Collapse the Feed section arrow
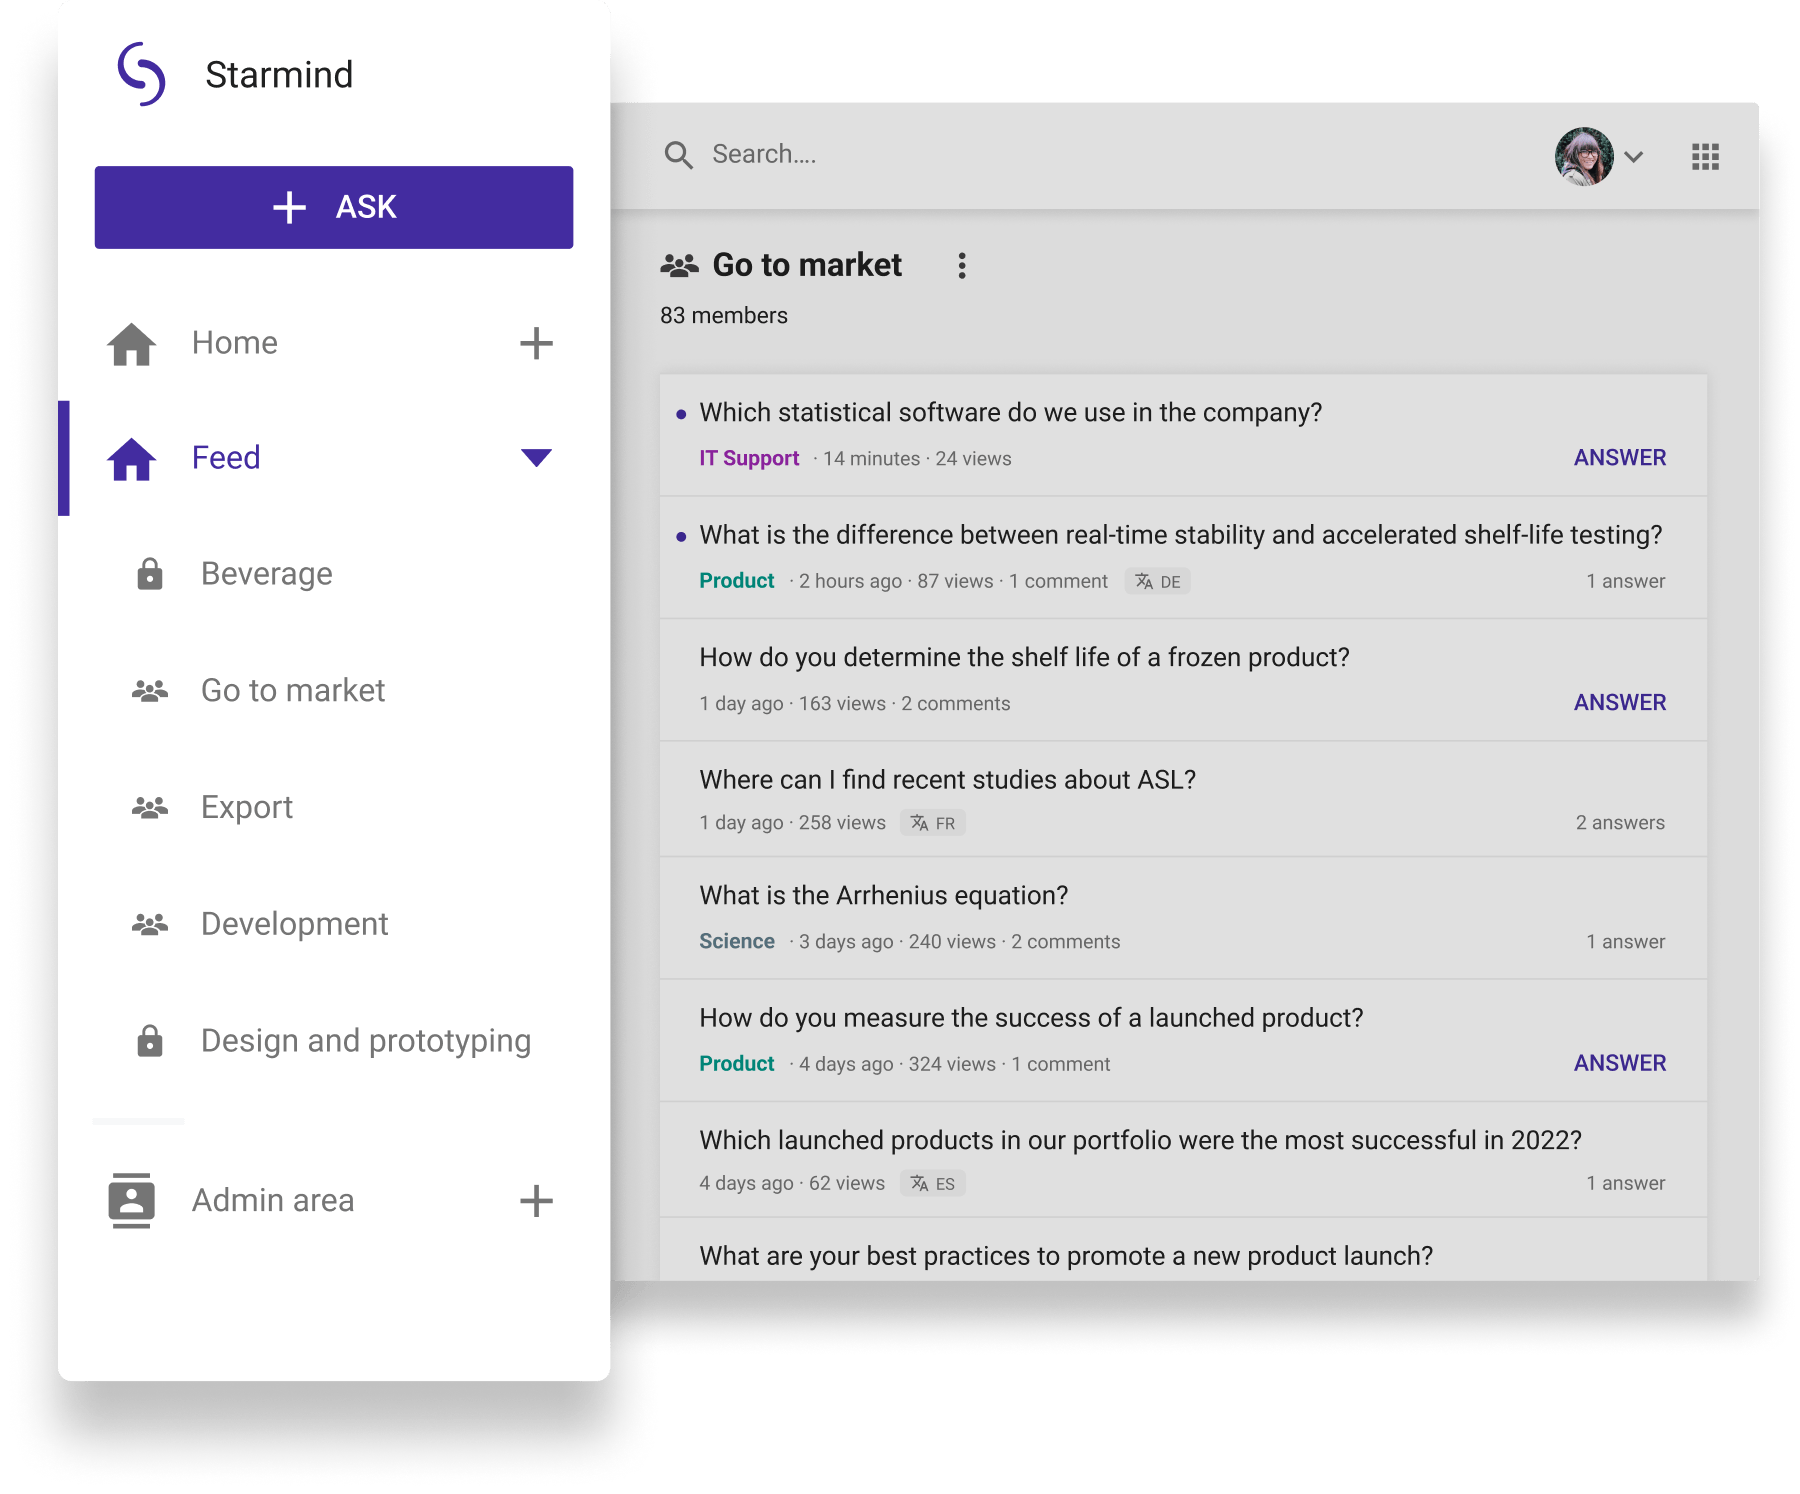 tap(536, 458)
